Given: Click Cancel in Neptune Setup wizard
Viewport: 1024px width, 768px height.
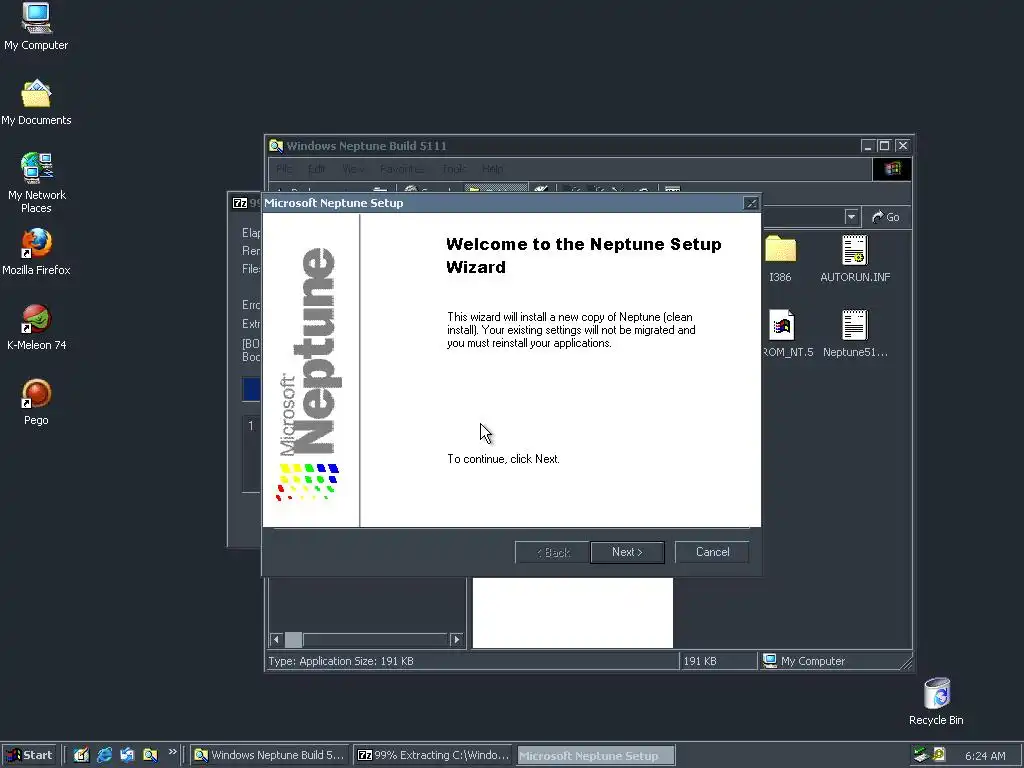Looking at the screenshot, I should [x=712, y=552].
